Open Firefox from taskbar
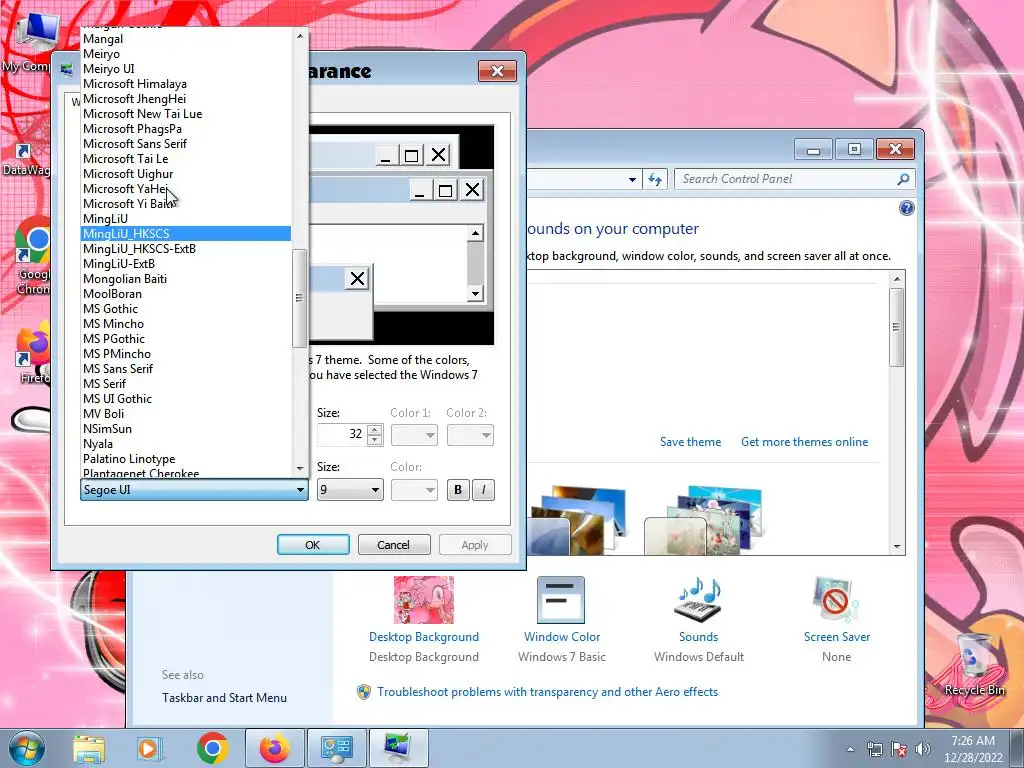The width and height of the screenshot is (1024, 768). click(x=275, y=748)
